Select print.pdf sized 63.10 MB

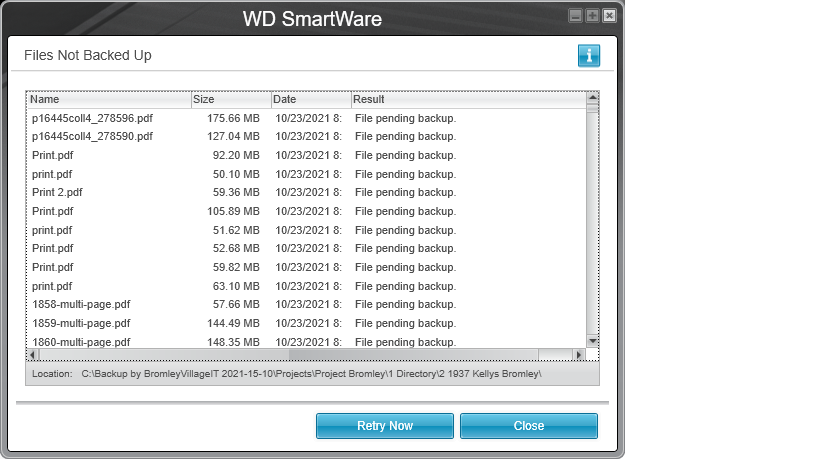click(52, 286)
